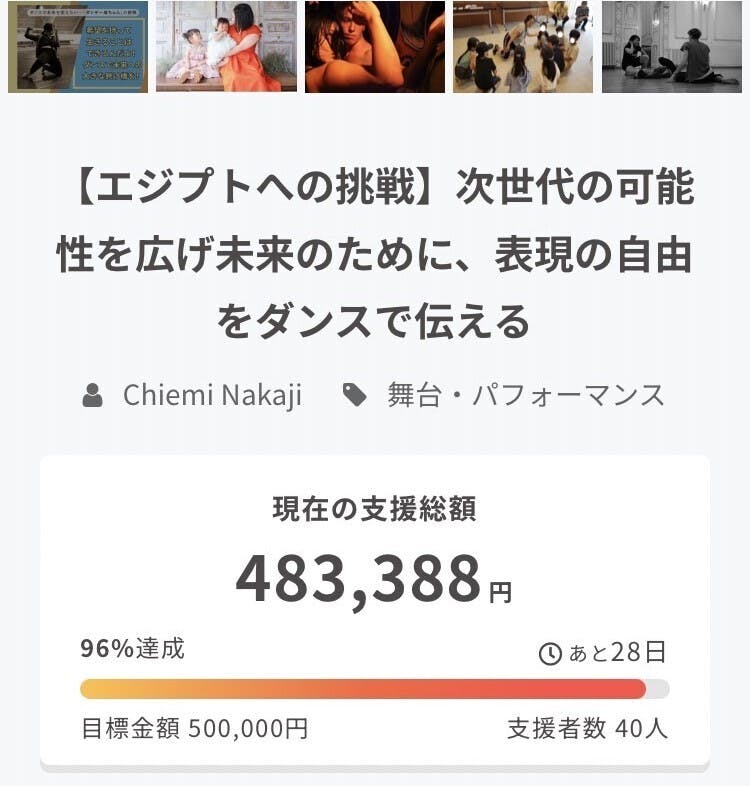The image size is (750, 786).
Task: Open the thumbnail of children sitting in circle
Action: point(523,47)
